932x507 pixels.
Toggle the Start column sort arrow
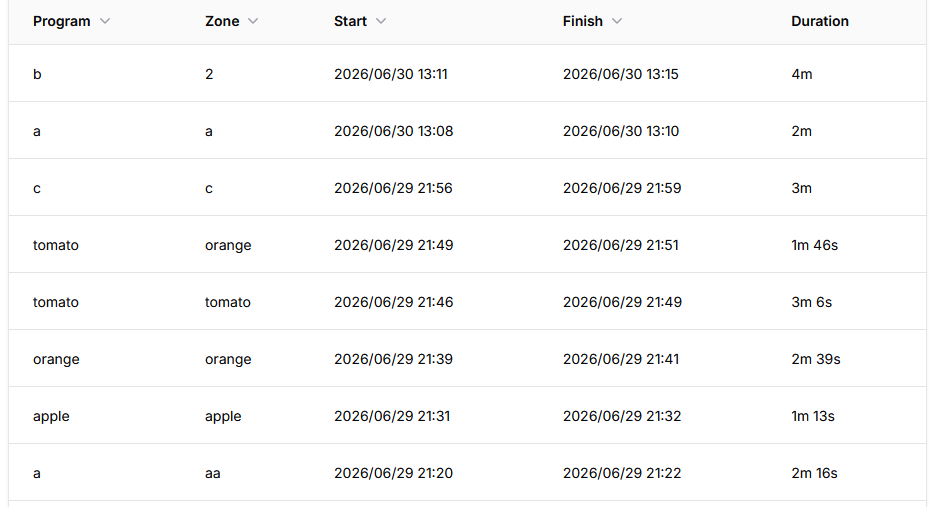point(381,21)
